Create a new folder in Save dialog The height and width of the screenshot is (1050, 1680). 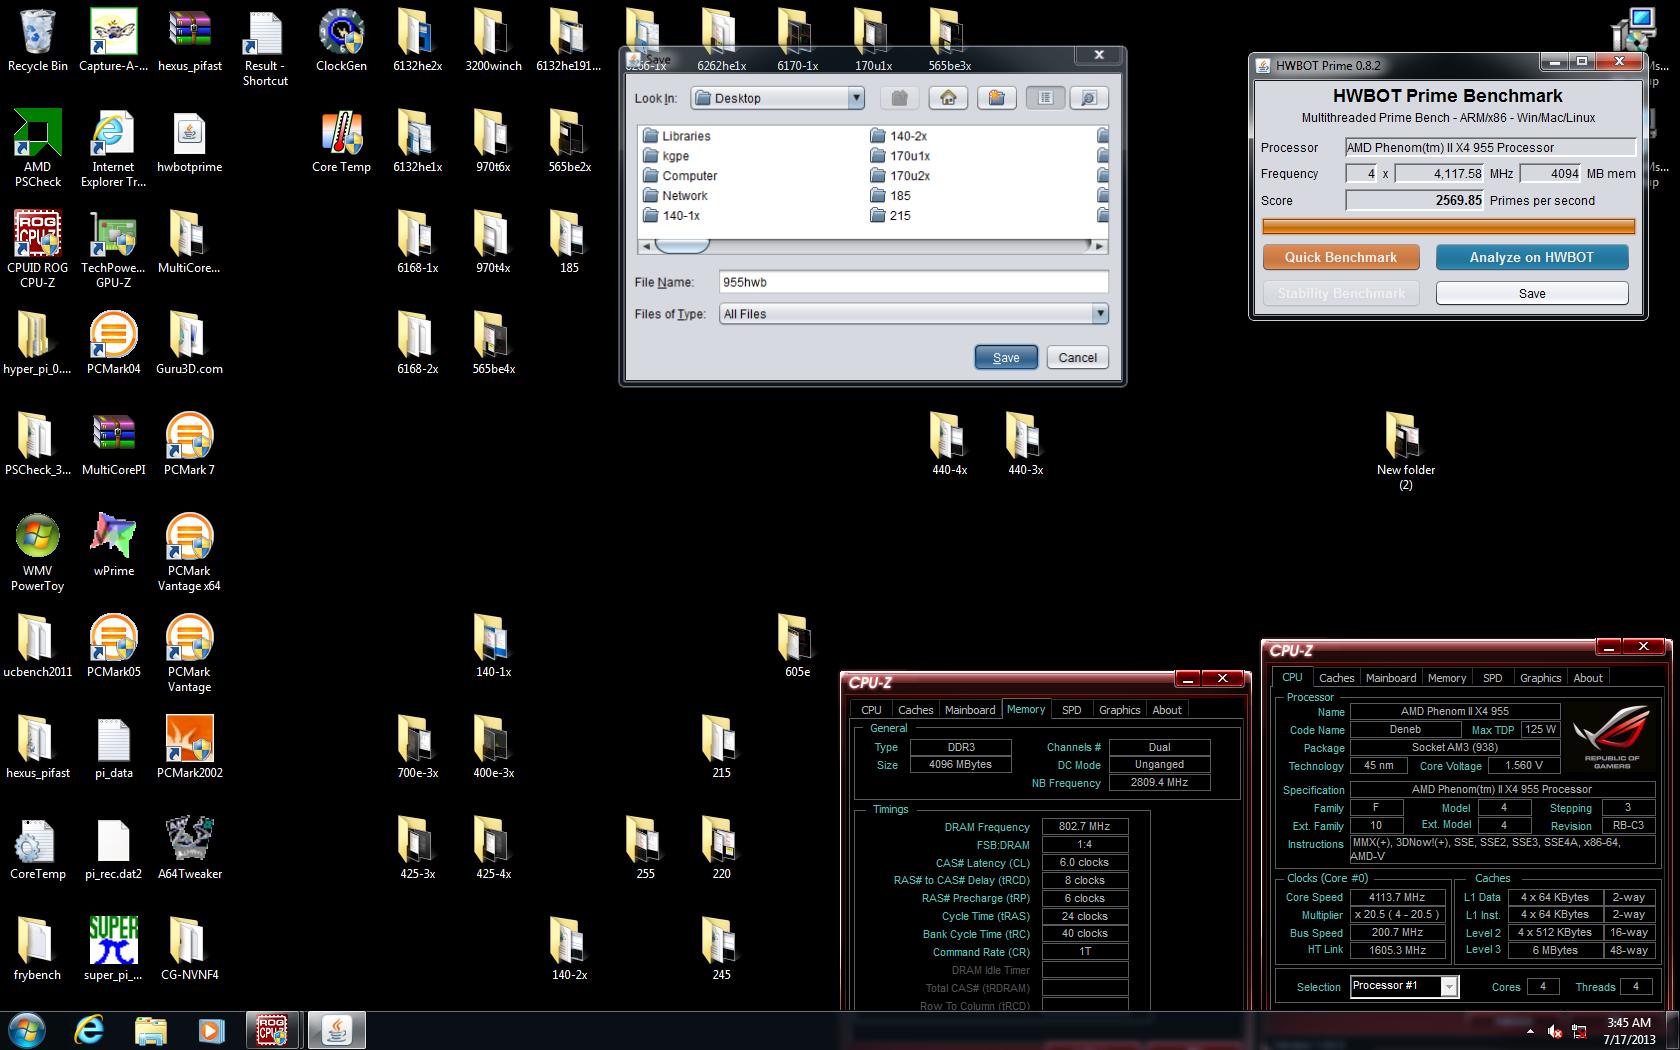pyautogui.click(x=996, y=98)
